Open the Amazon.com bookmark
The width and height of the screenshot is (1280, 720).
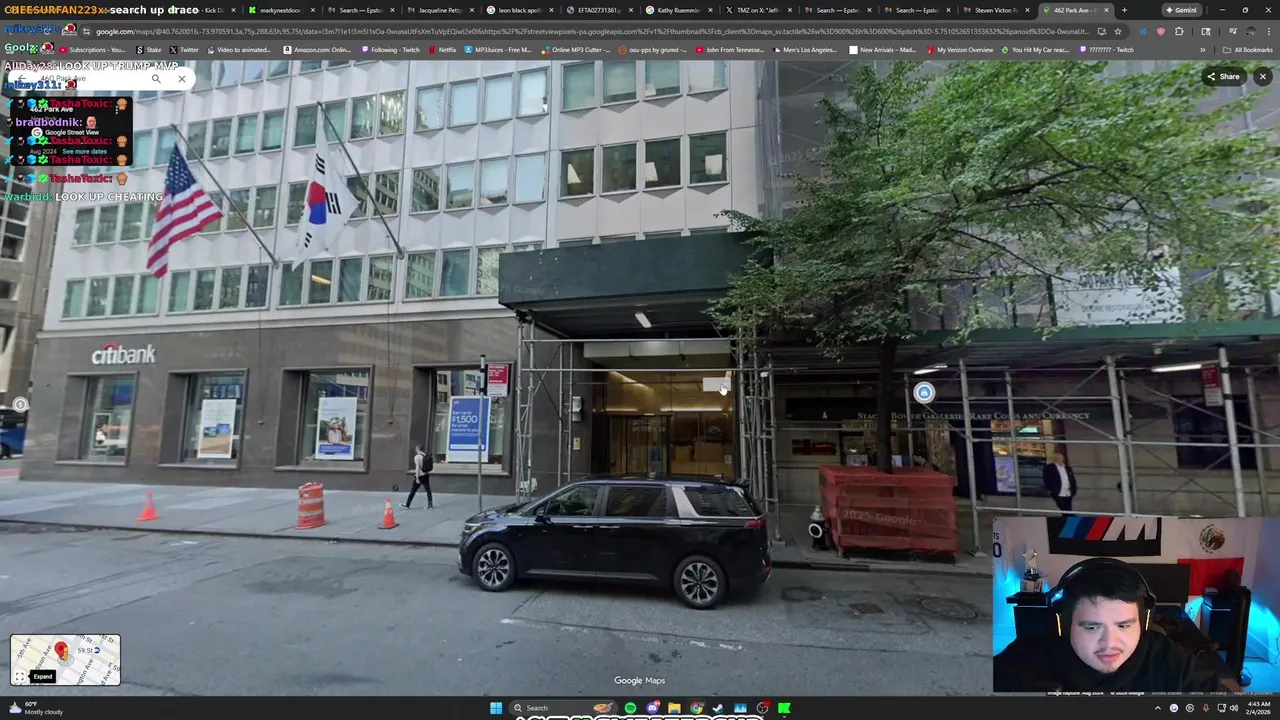[x=317, y=50]
